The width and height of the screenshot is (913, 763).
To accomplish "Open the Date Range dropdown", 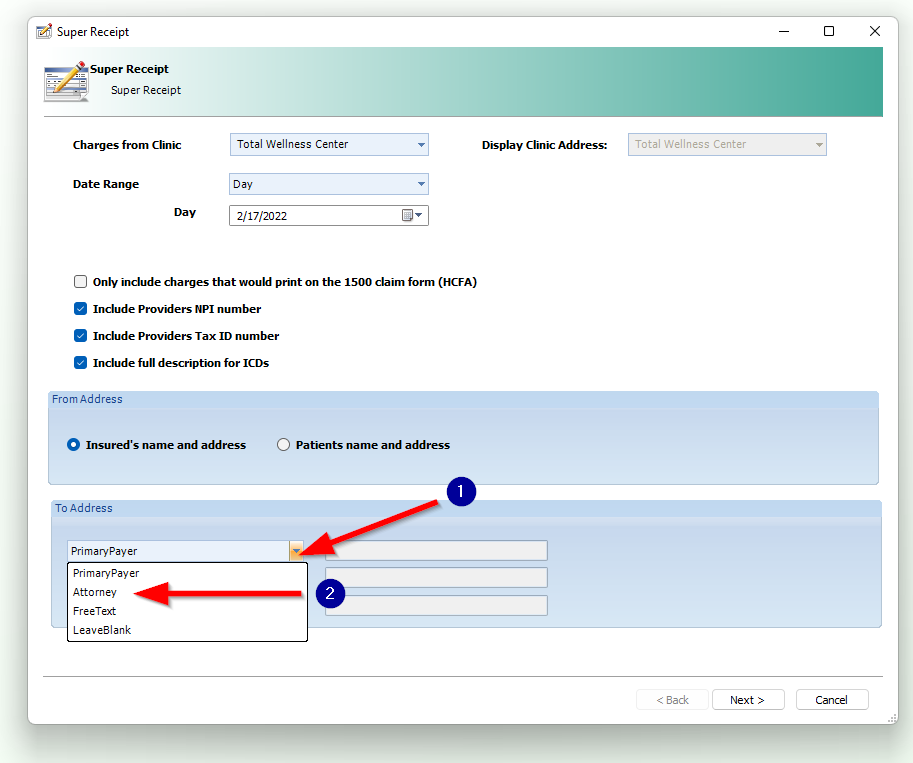I will tap(421, 184).
